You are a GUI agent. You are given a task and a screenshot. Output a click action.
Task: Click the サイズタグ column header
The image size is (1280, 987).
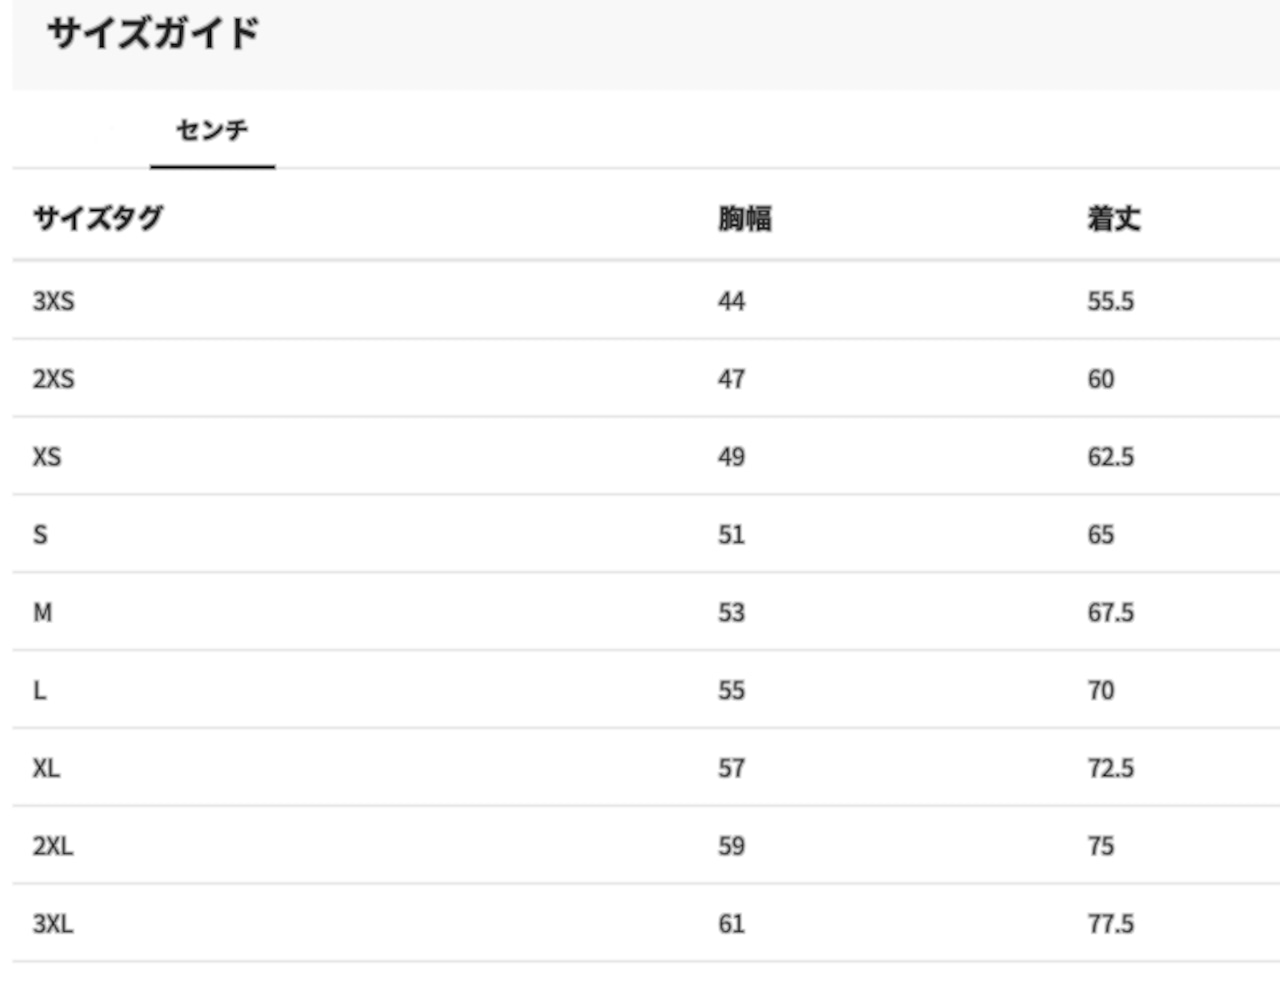98,218
